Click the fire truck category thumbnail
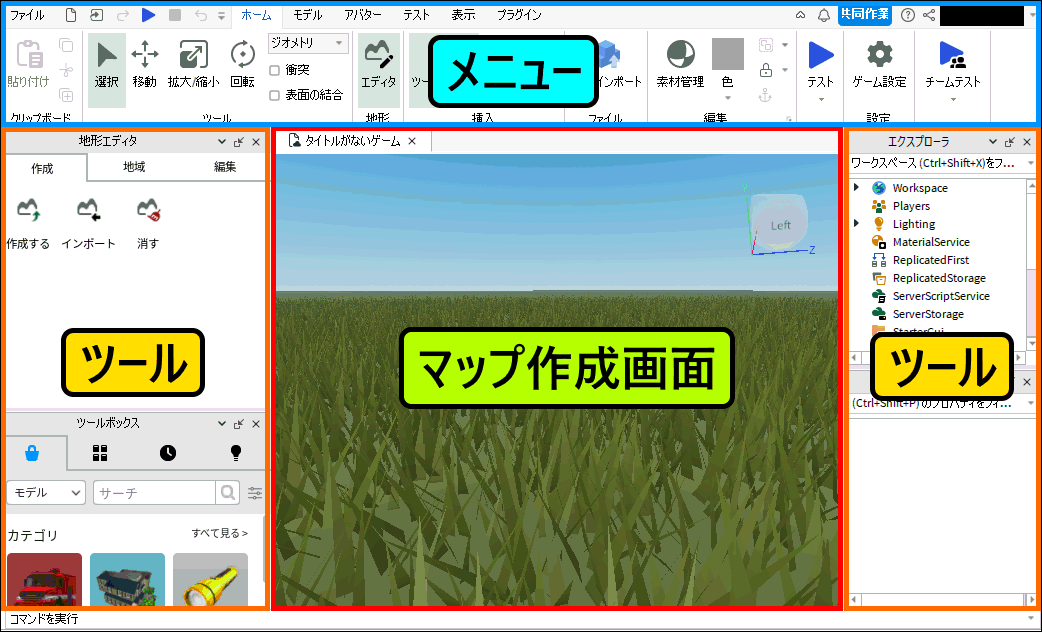1042x632 pixels. [x=45, y=579]
